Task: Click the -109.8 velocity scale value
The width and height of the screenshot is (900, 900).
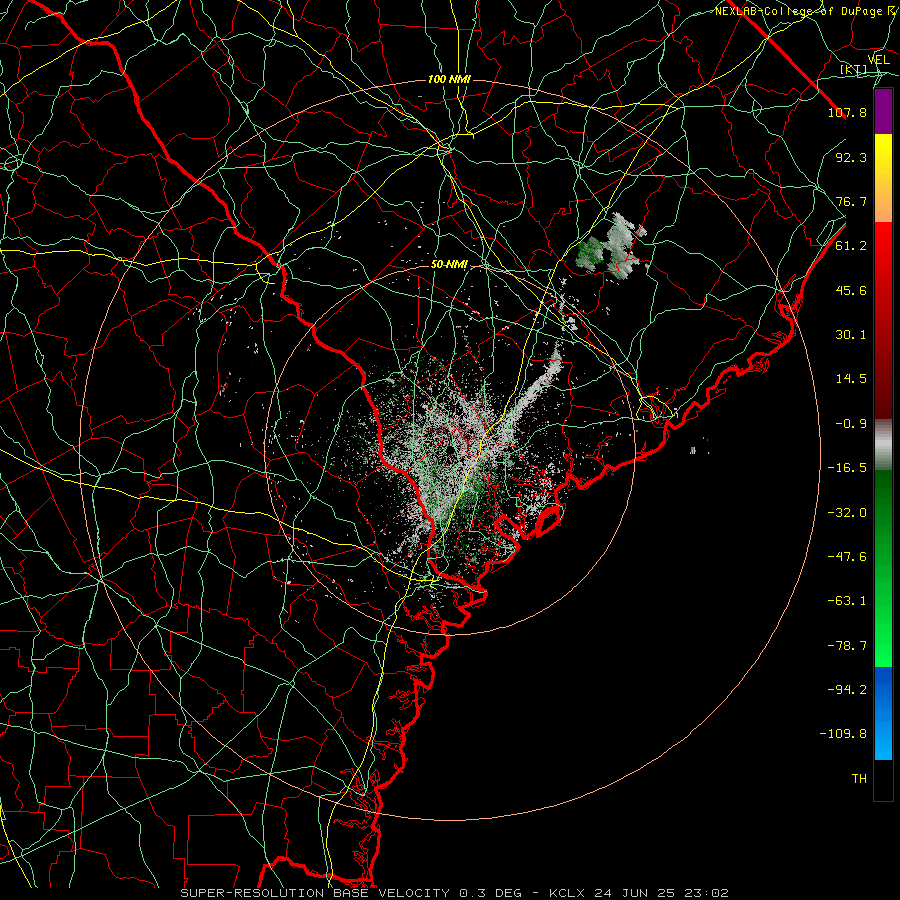Action: pyautogui.click(x=843, y=734)
